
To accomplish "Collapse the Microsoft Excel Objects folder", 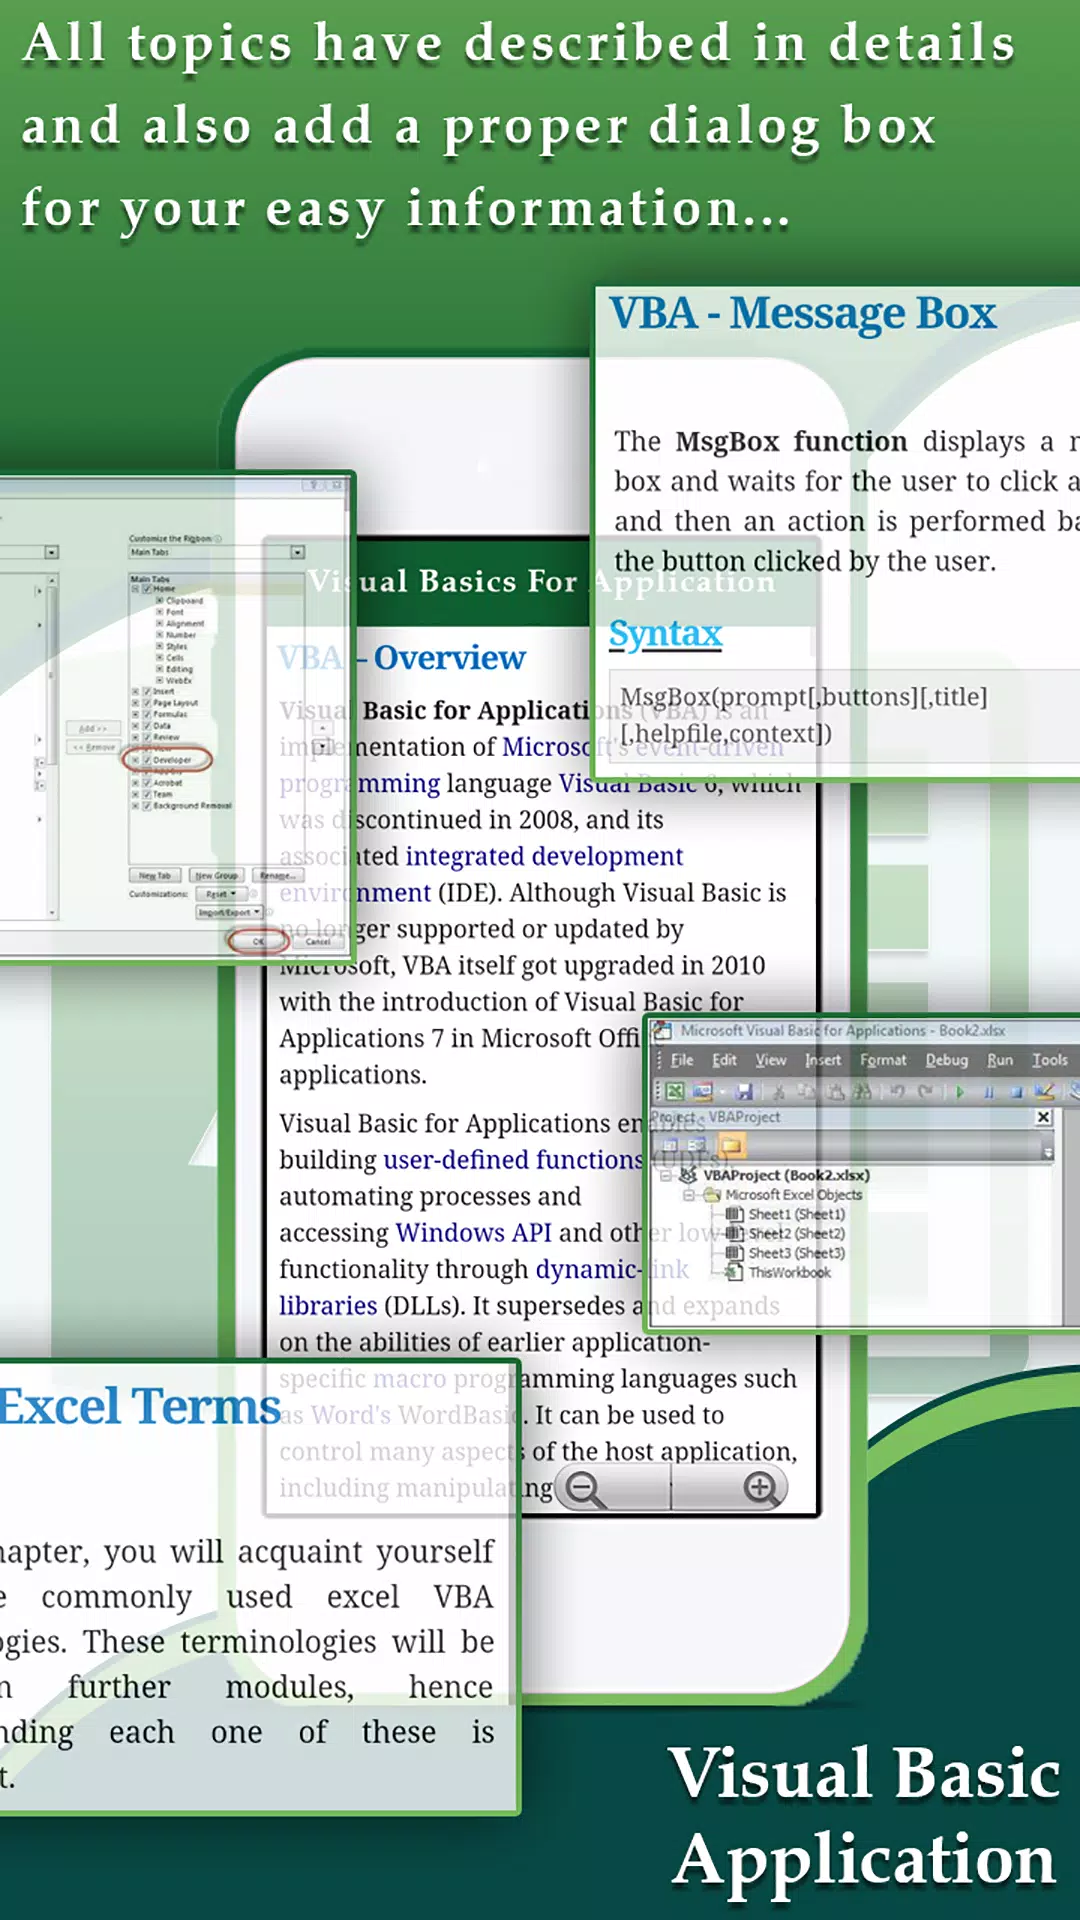I will point(688,1195).
